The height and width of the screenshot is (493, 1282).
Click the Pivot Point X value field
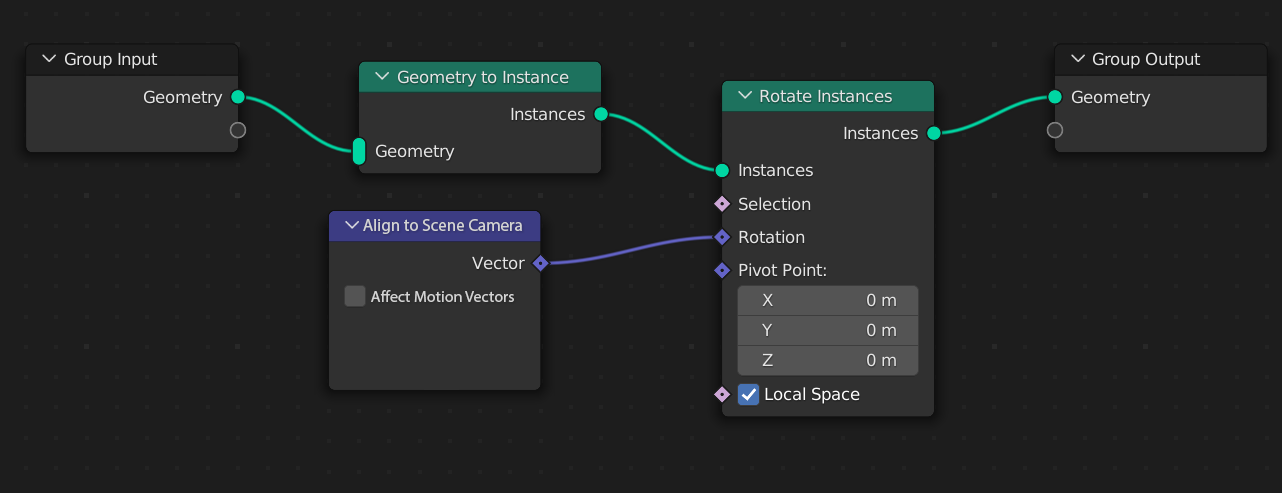(x=828, y=300)
